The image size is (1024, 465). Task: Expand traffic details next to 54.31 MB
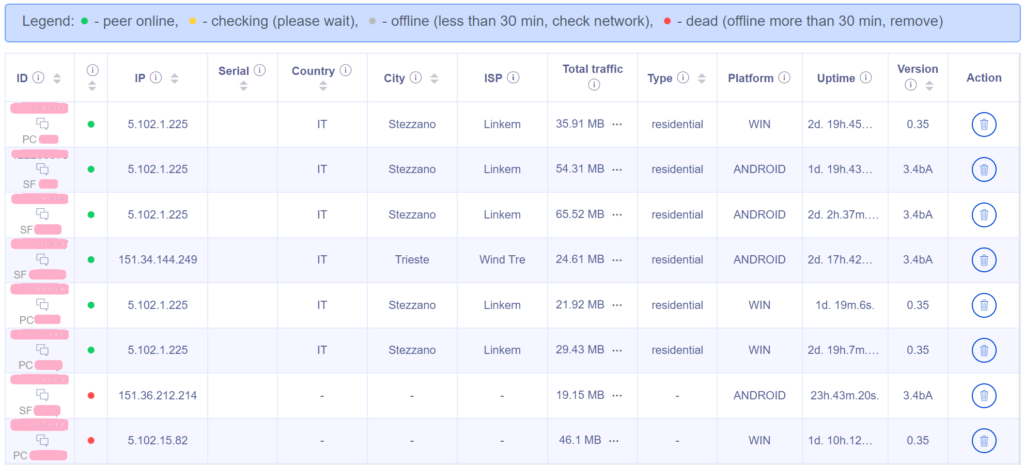[x=617, y=169]
